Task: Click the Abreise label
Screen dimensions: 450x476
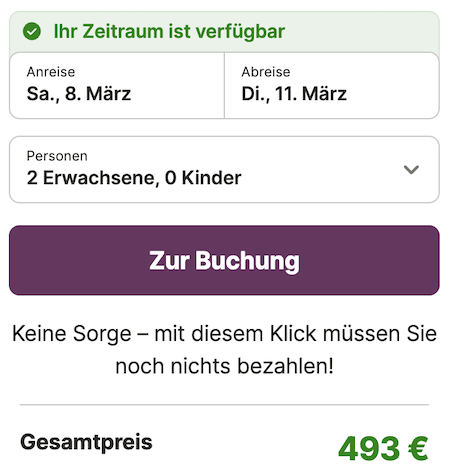Action: (x=266, y=72)
